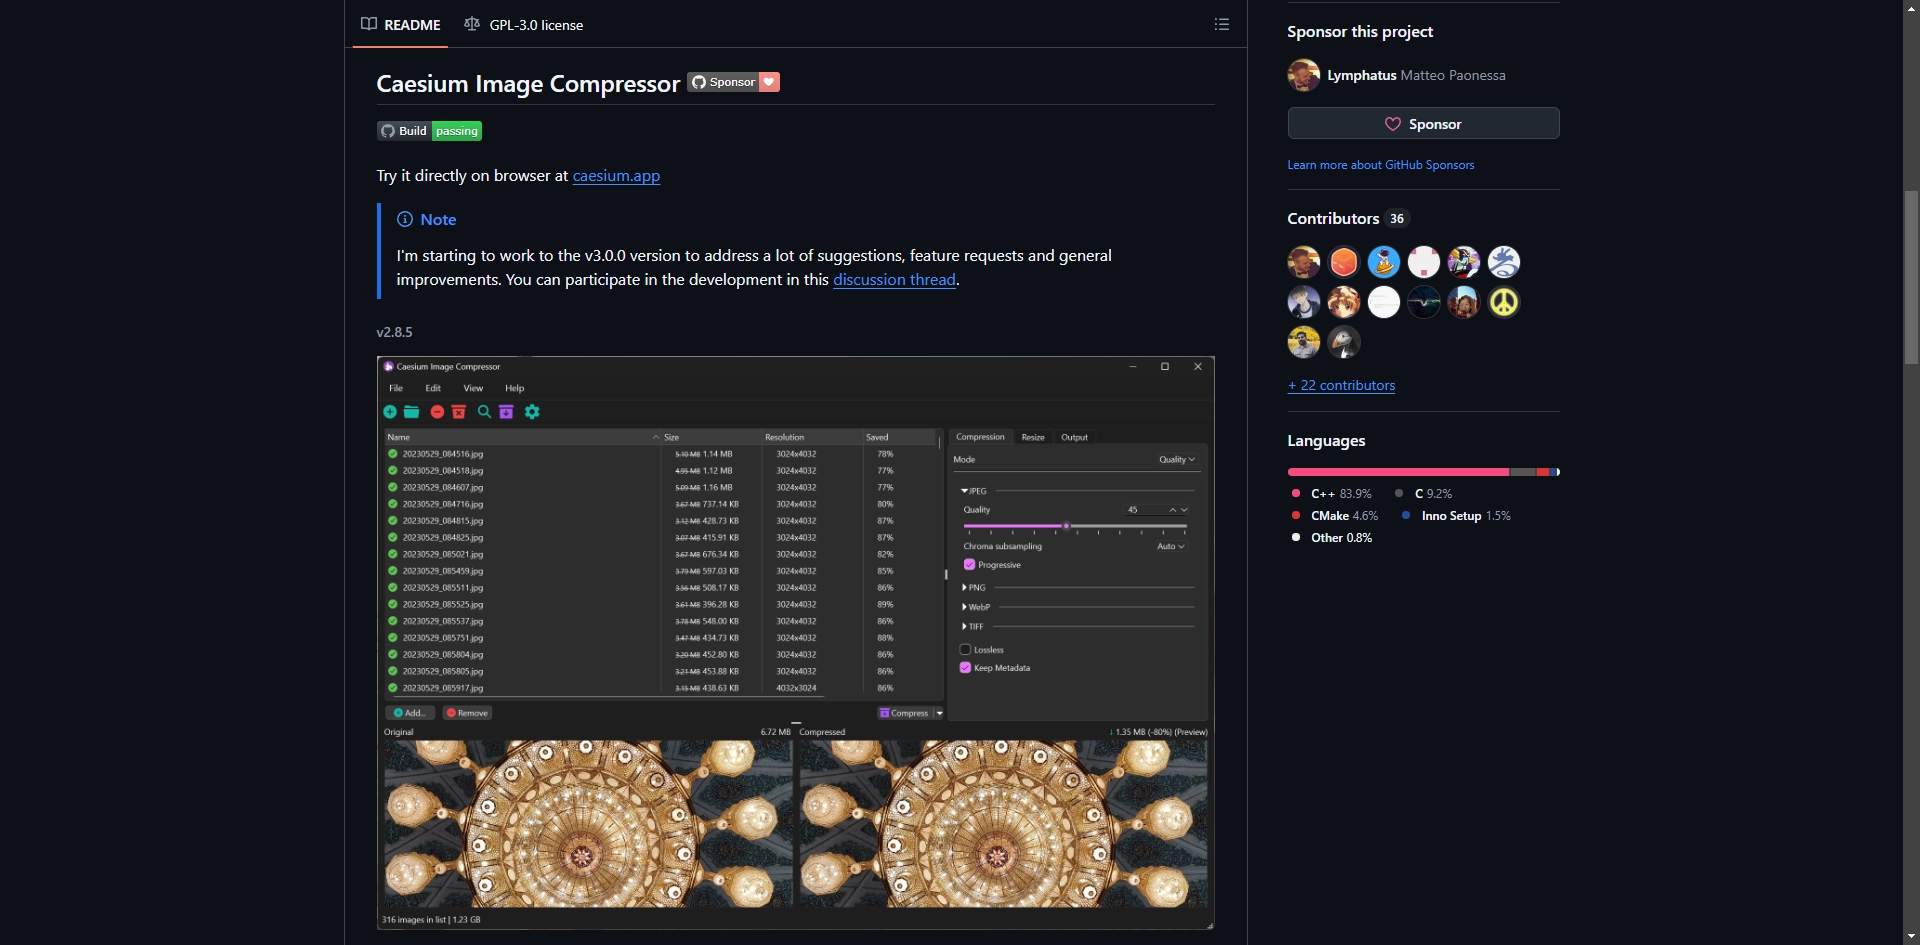Viewport: 1920px width, 945px height.
Task: Select the Resize tab in Caesium screenshot
Action: pos(1033,437)
